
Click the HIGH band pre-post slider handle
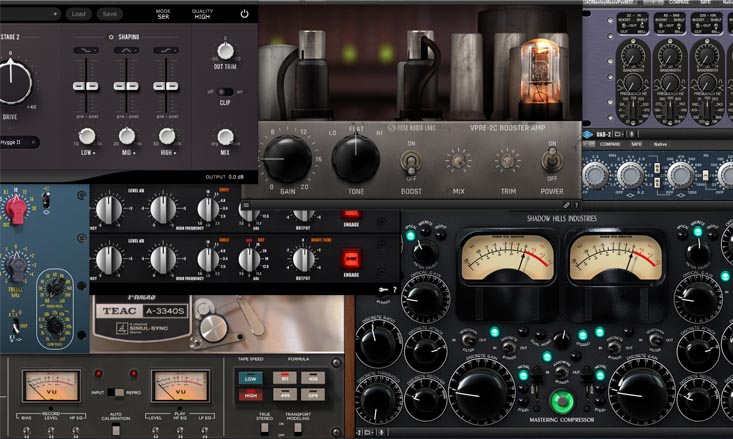coord(166,86)
